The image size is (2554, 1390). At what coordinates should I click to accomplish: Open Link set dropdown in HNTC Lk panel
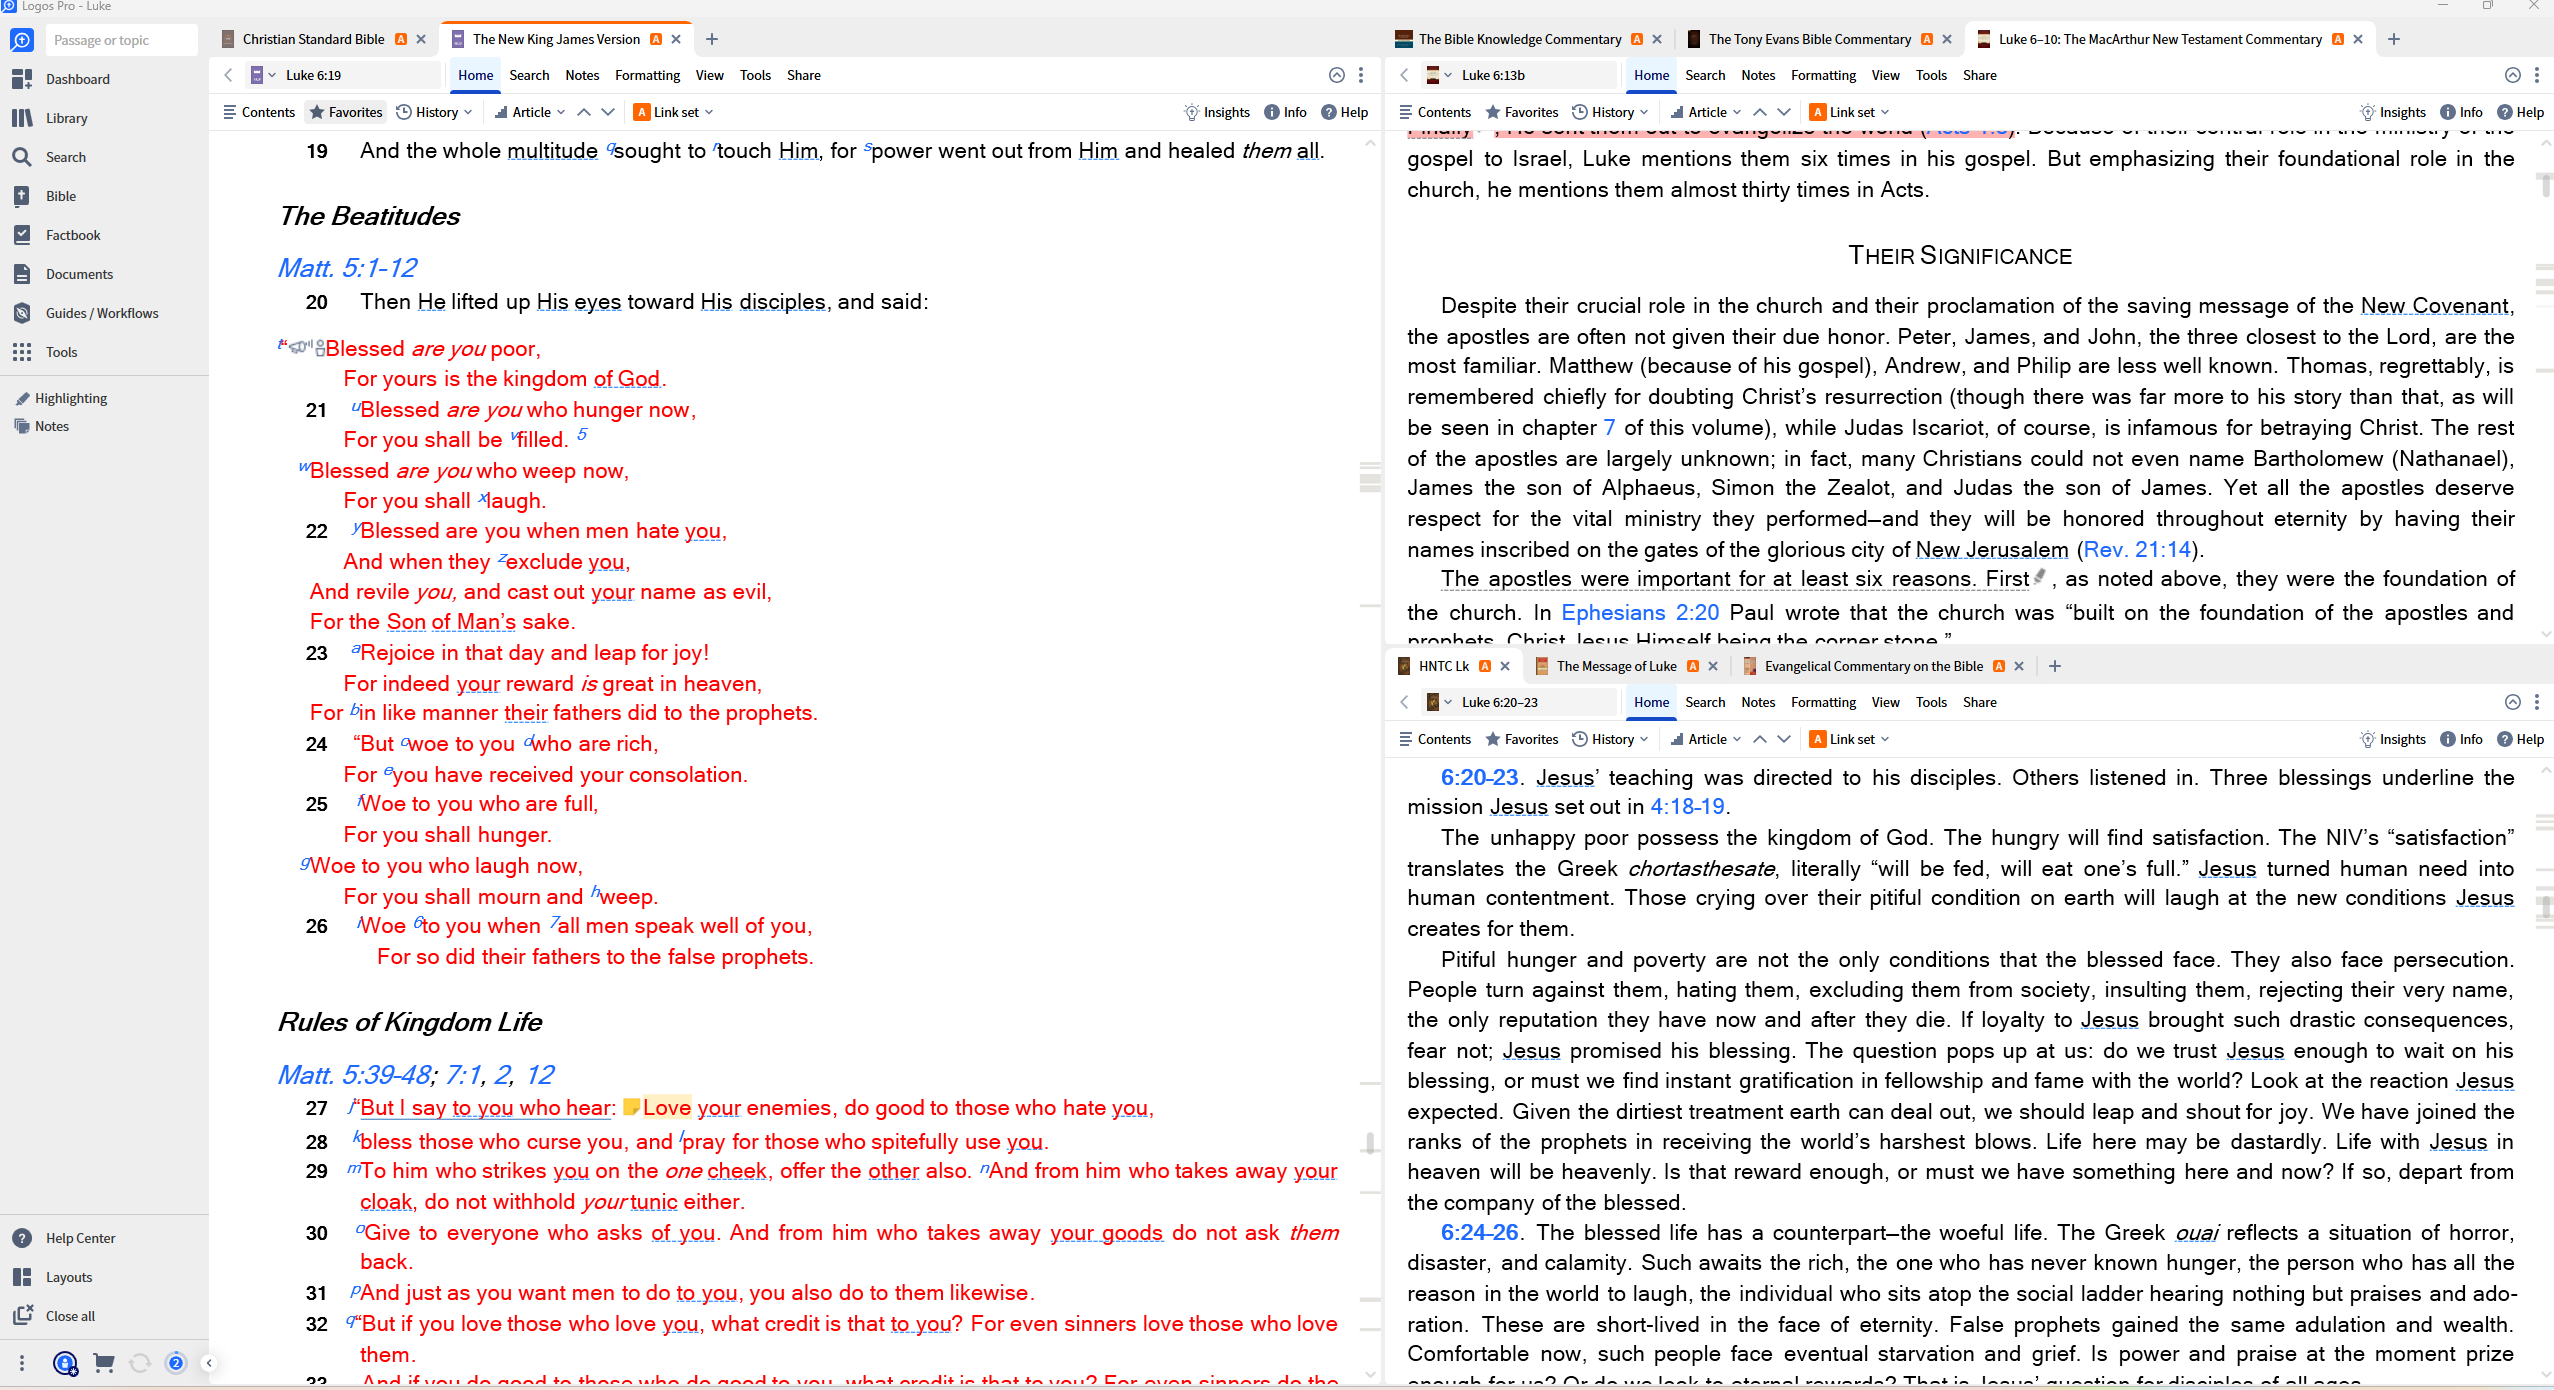[x=1850, y=739]
